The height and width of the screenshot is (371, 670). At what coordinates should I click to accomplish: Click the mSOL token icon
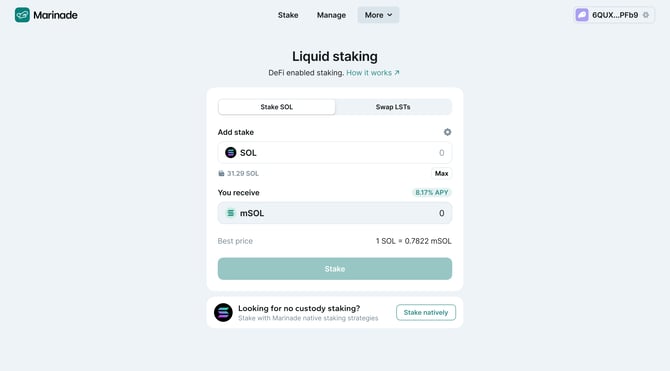[230, 213]
